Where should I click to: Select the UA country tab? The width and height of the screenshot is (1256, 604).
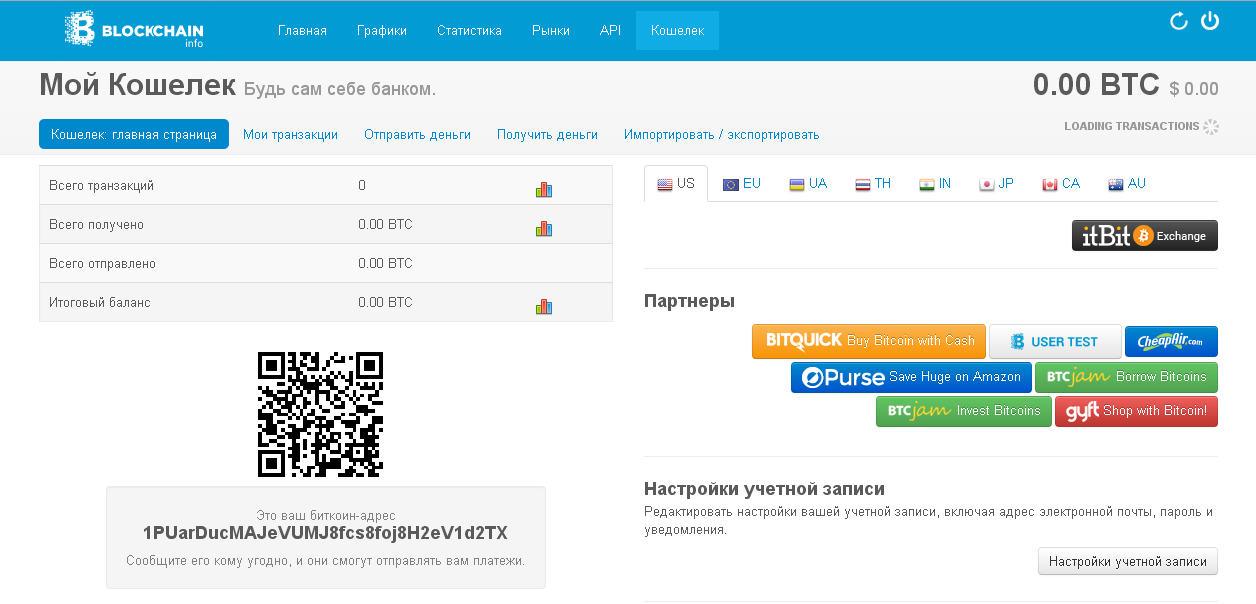coord(808,184)
